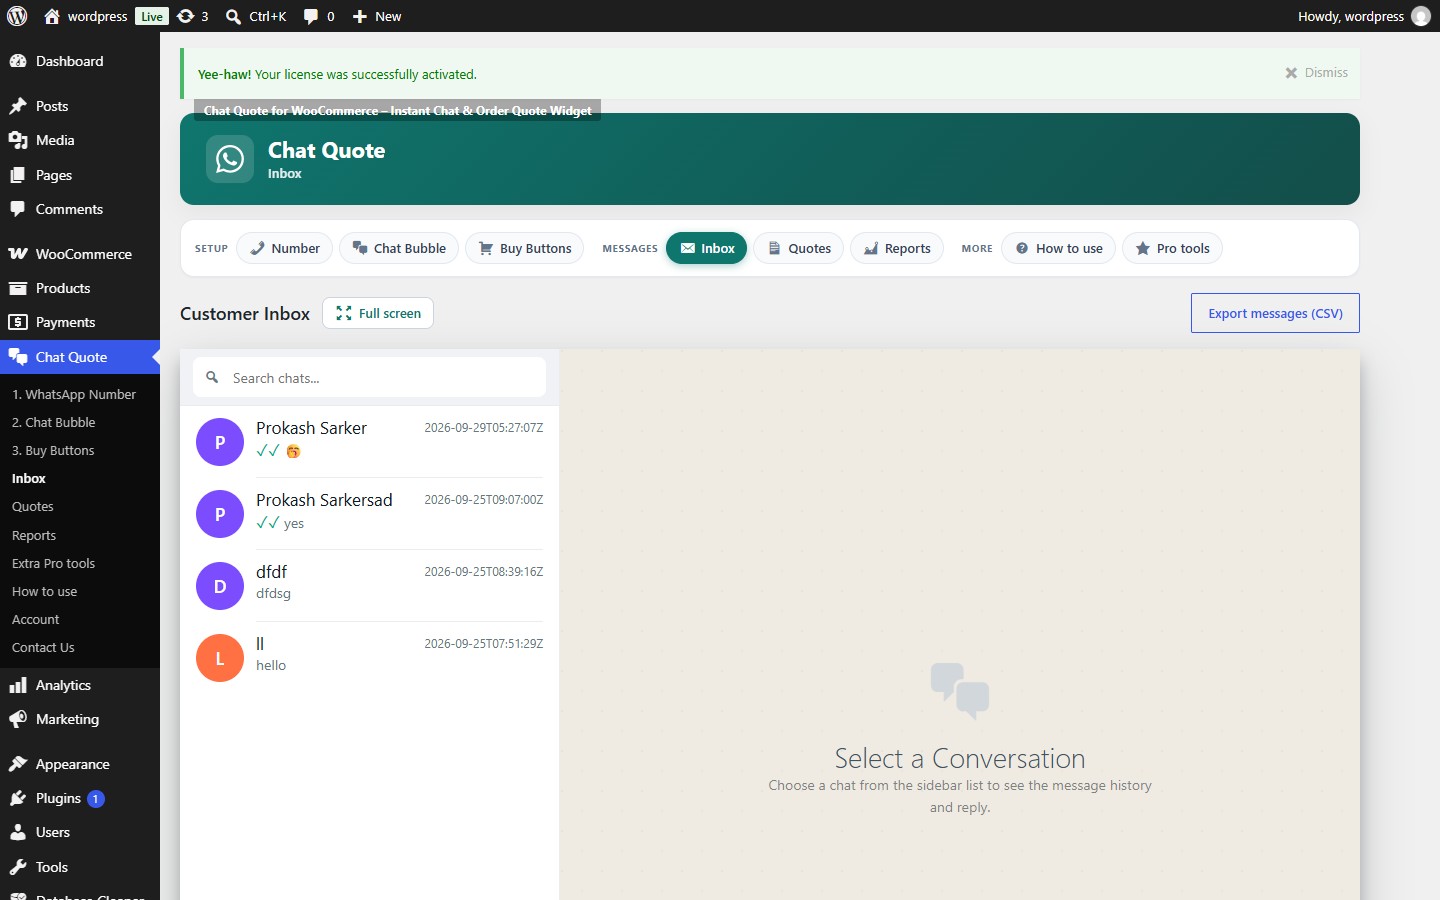Open the wordpress site home icon

click(x=52, y=16)
